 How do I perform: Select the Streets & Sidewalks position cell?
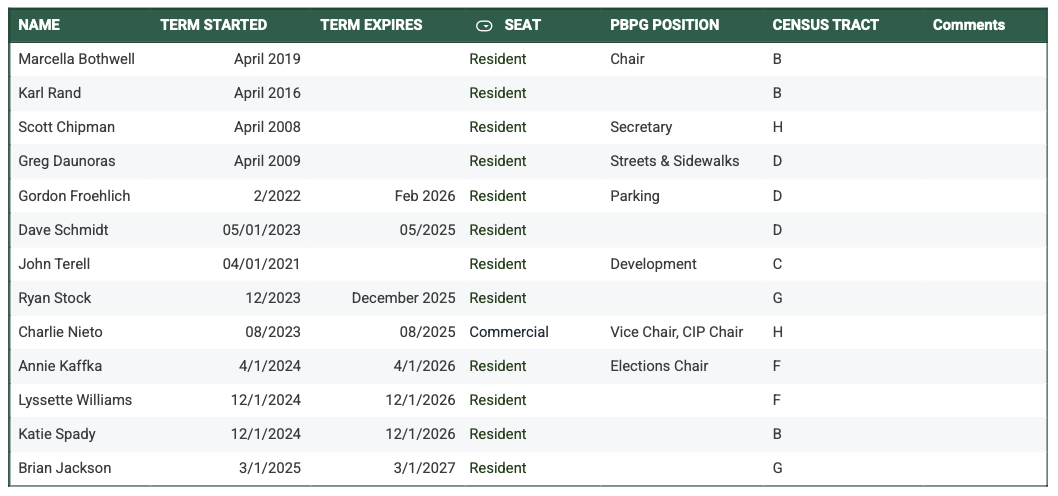(682, 161)
